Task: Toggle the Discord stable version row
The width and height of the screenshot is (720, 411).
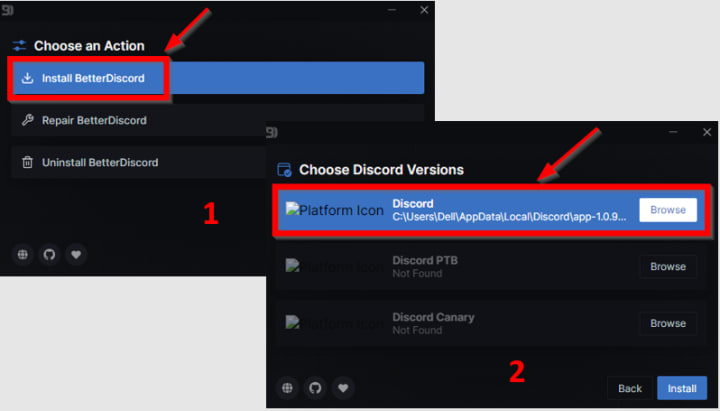Action: [491, 210]
